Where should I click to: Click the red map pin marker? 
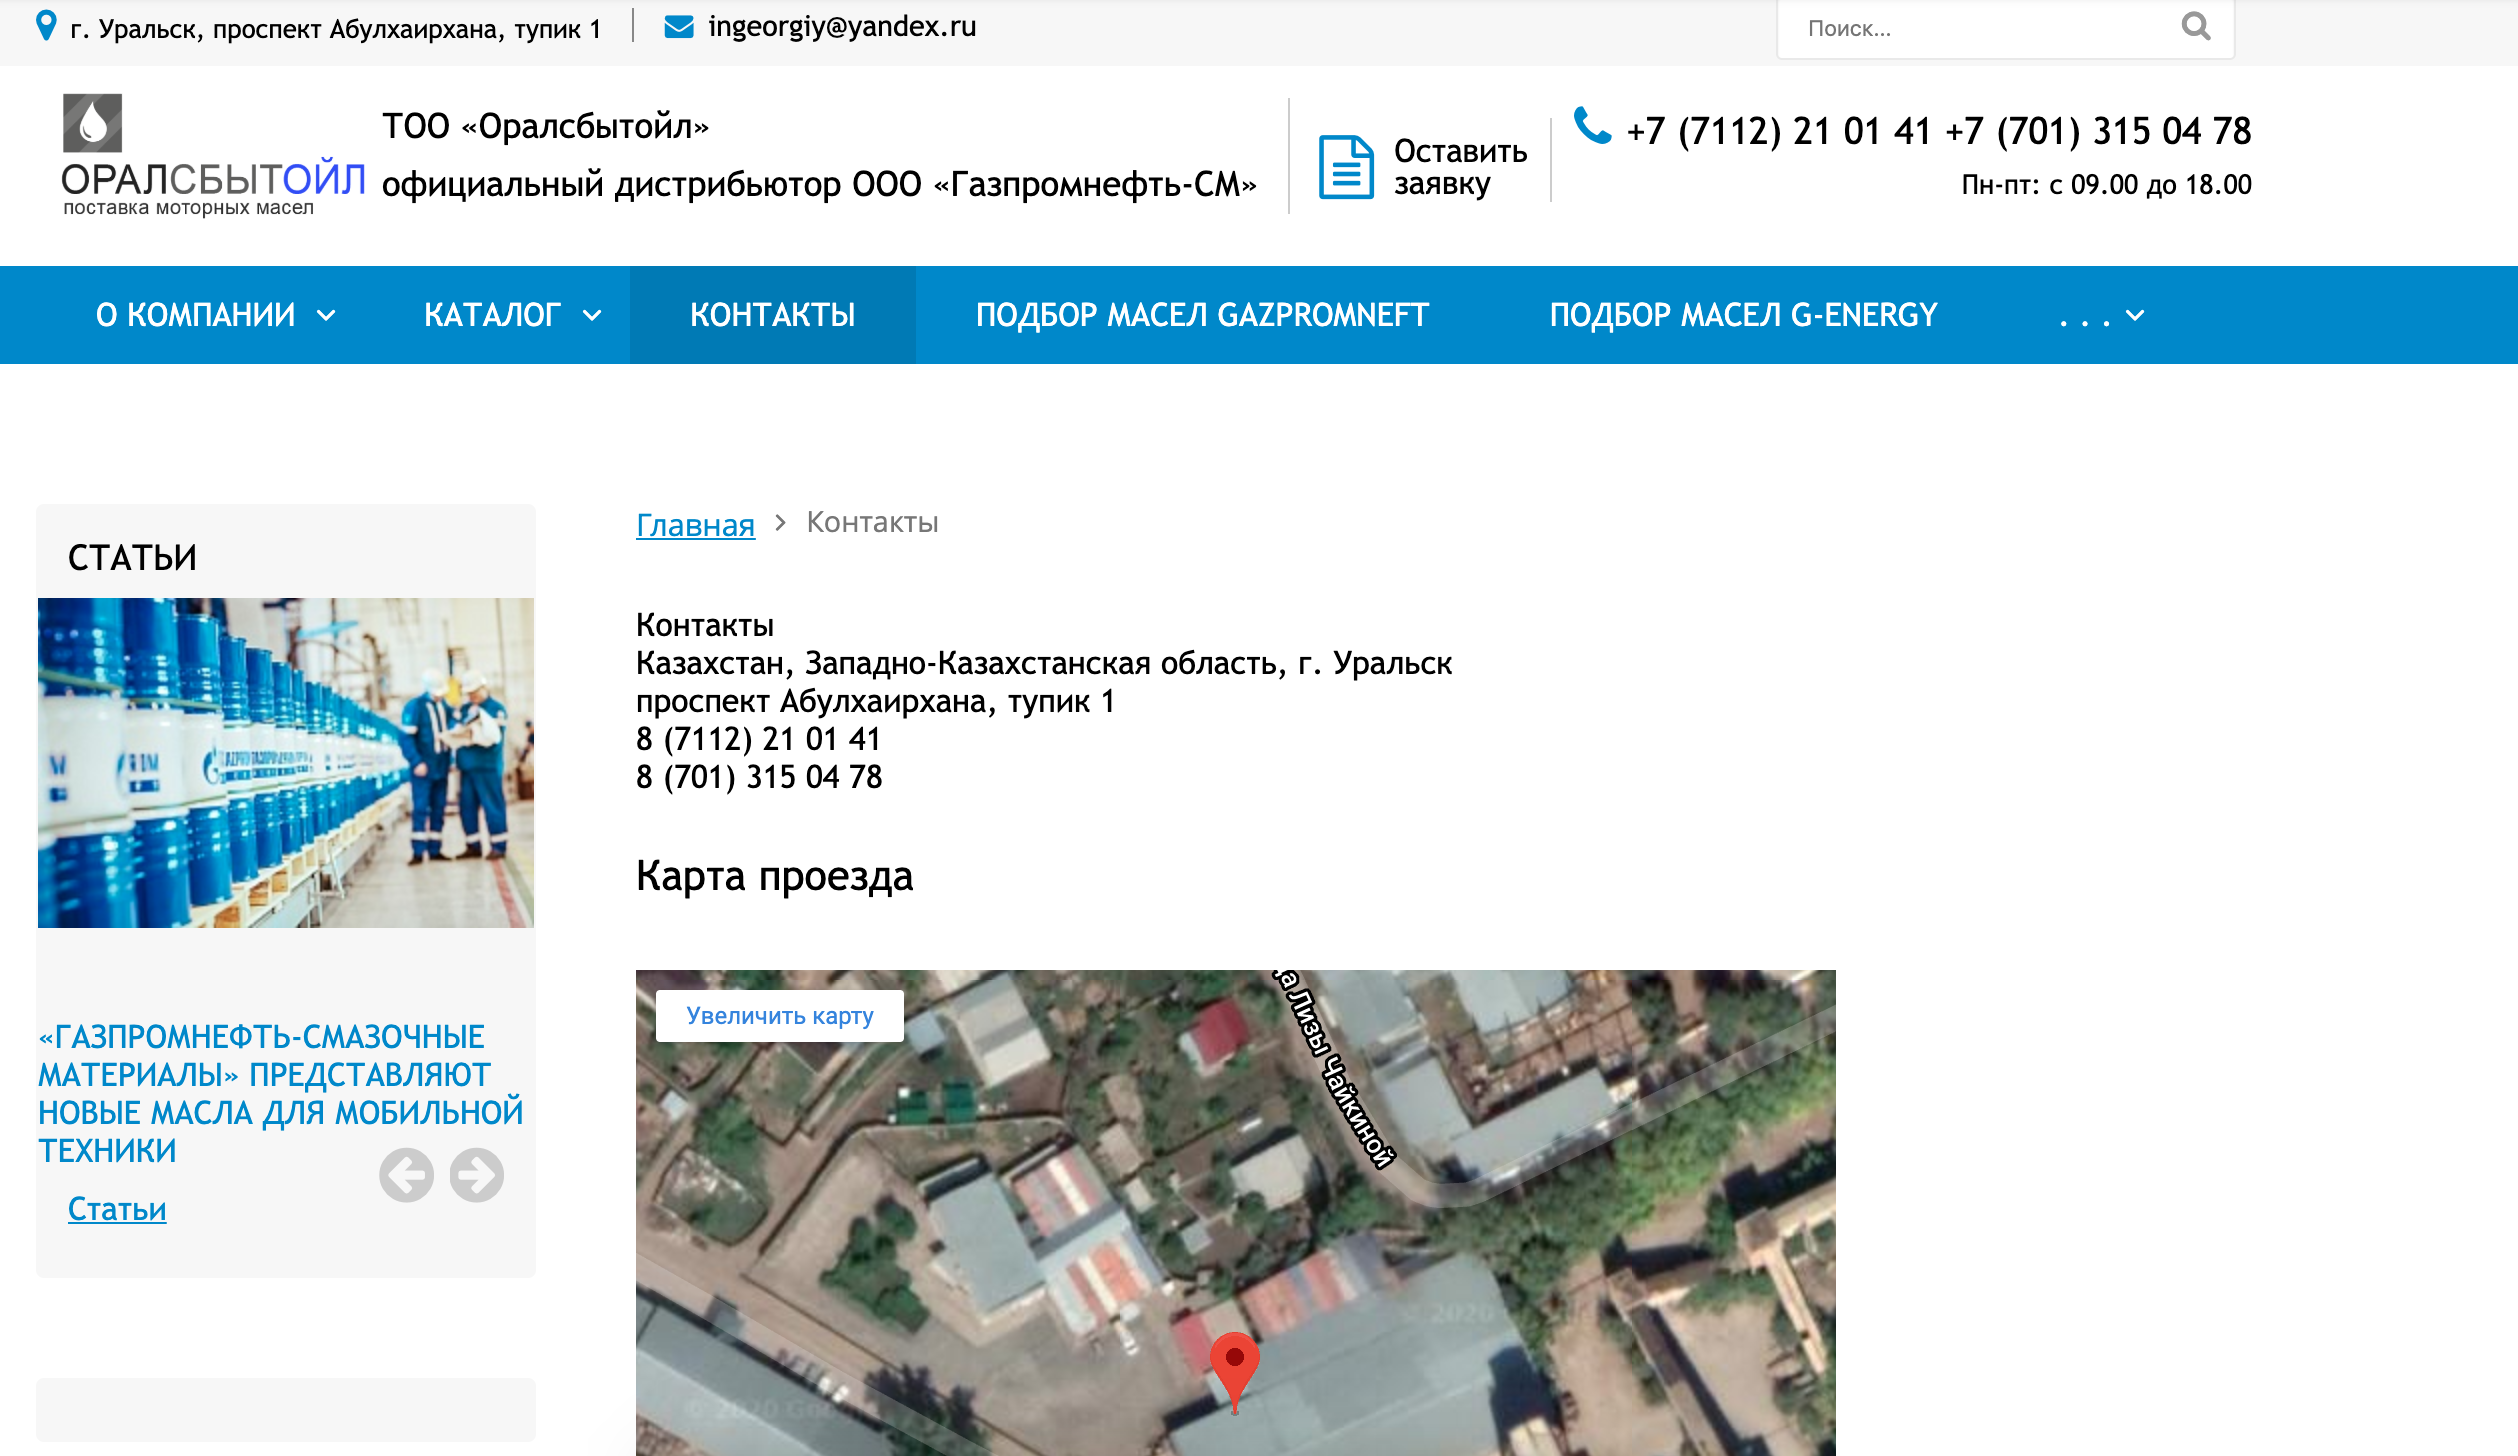pyautogui.click(x=1235, y=1372)
